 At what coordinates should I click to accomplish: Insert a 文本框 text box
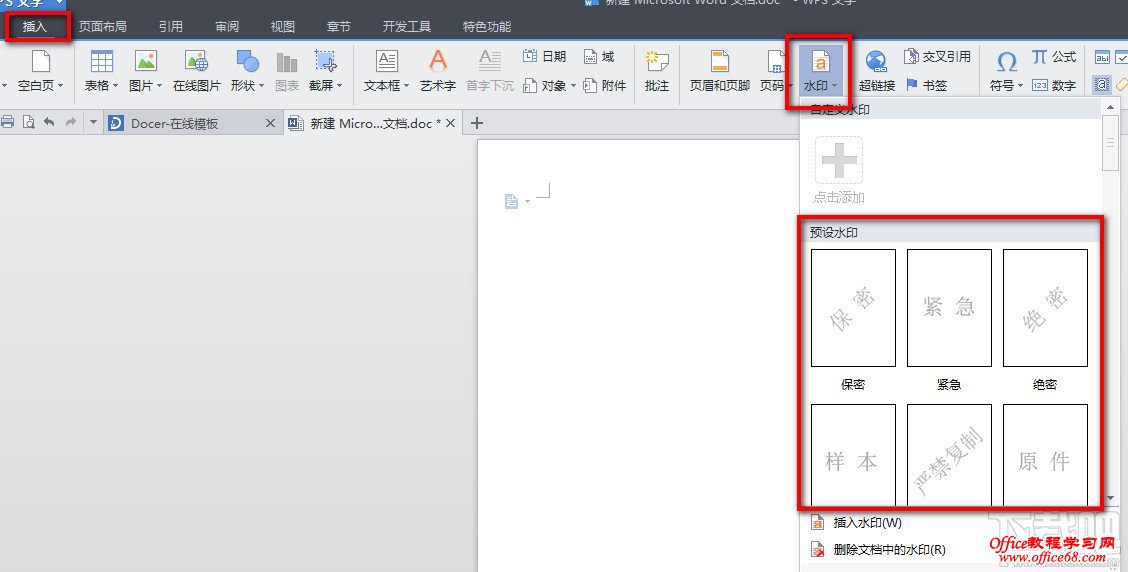pos(386,71)
